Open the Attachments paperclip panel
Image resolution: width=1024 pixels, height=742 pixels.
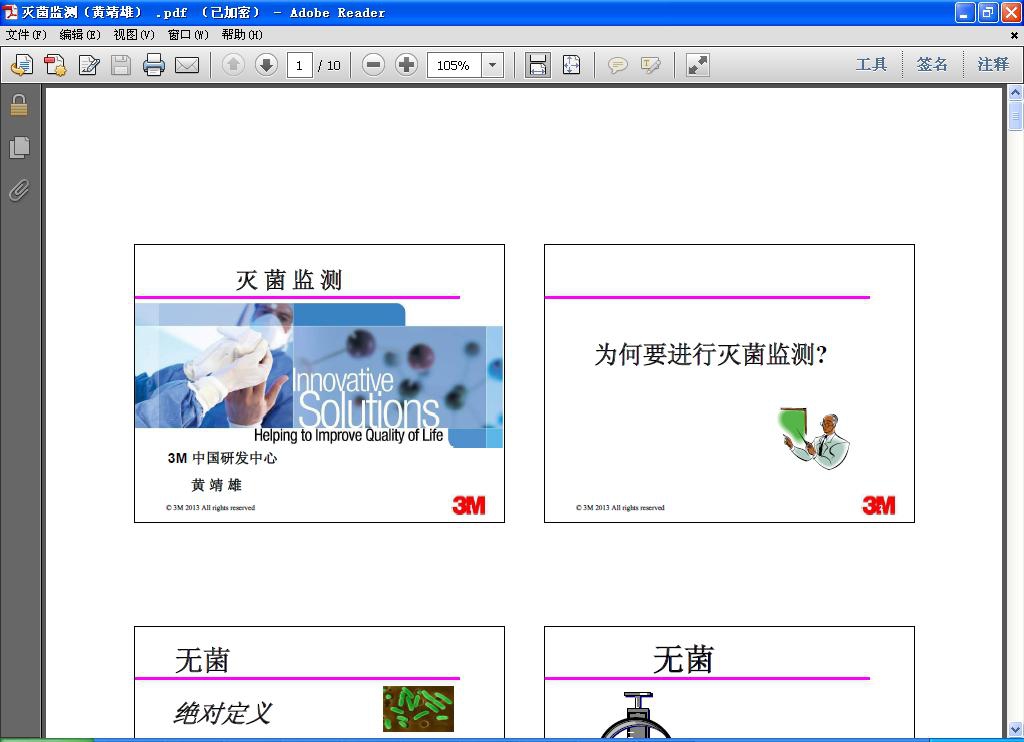[17, 191]
